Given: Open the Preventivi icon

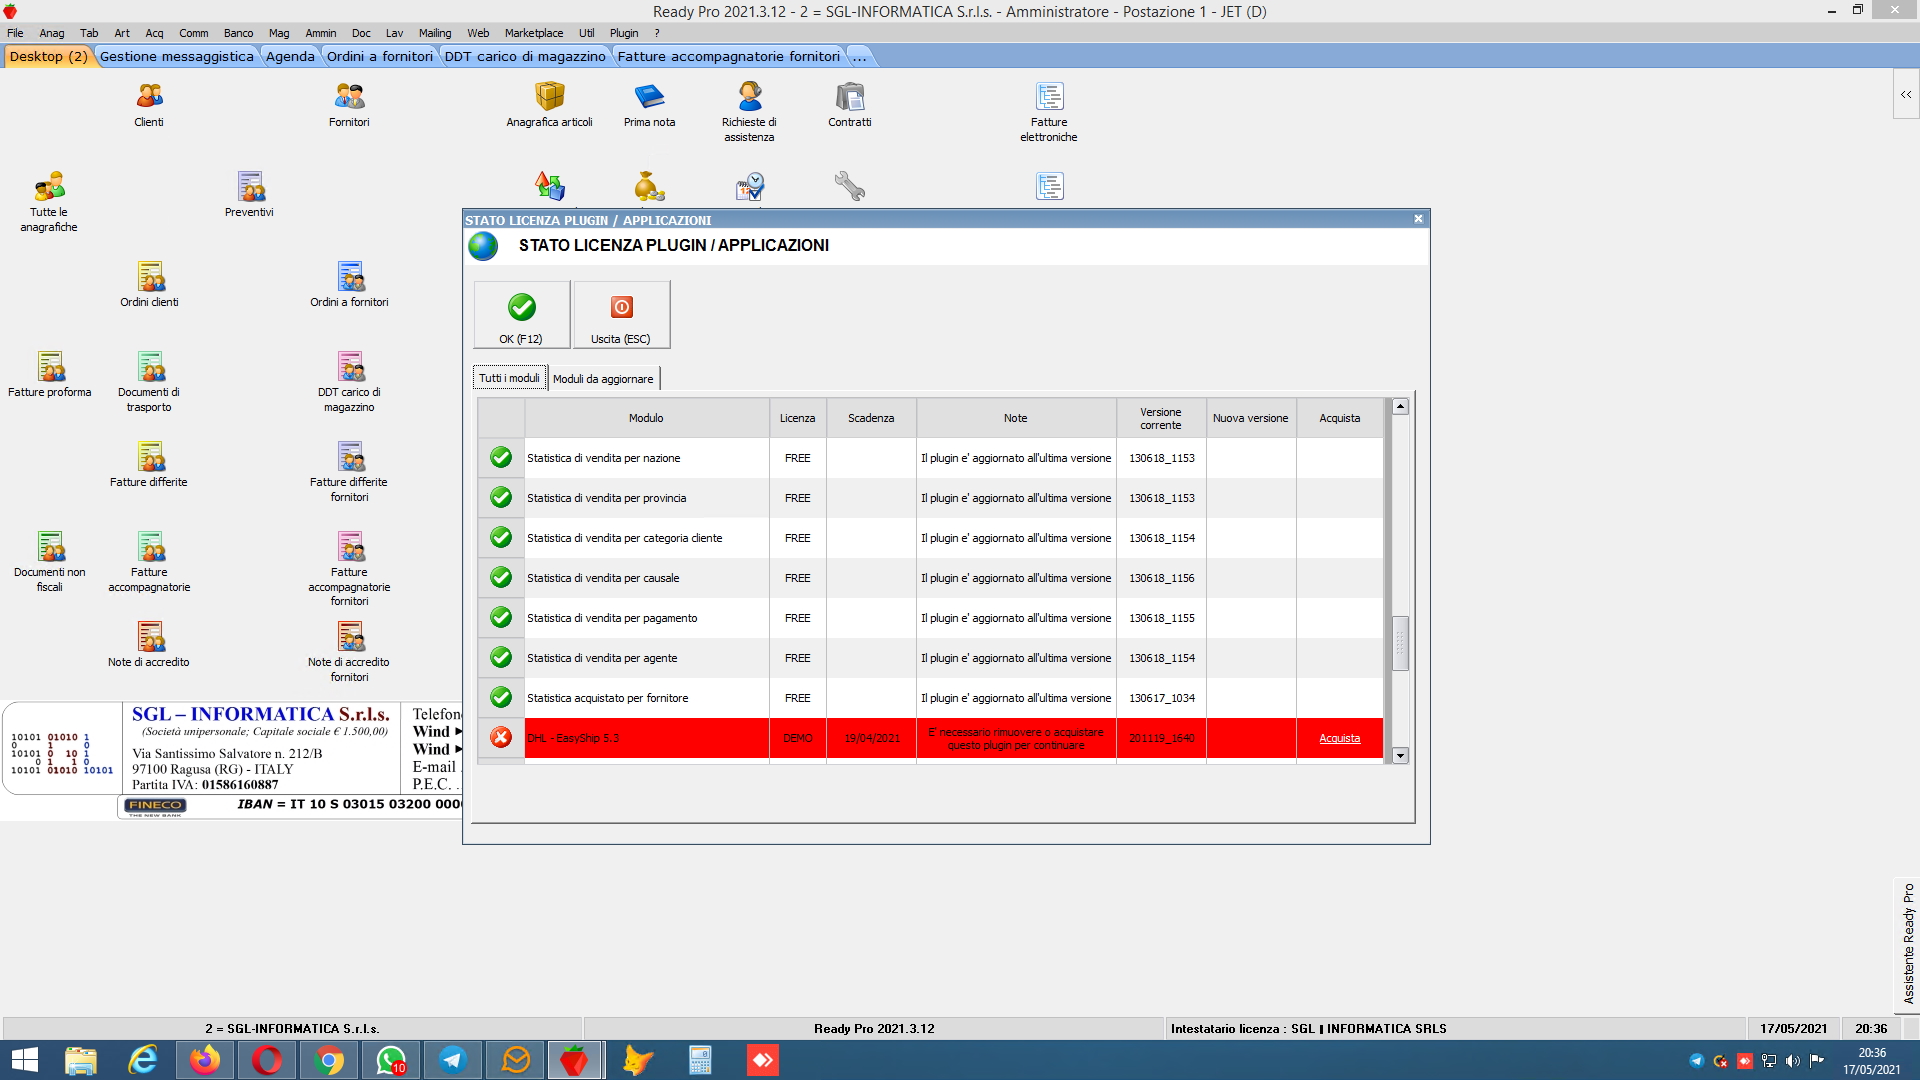Looking at the screenshot, I should (249, 195).
